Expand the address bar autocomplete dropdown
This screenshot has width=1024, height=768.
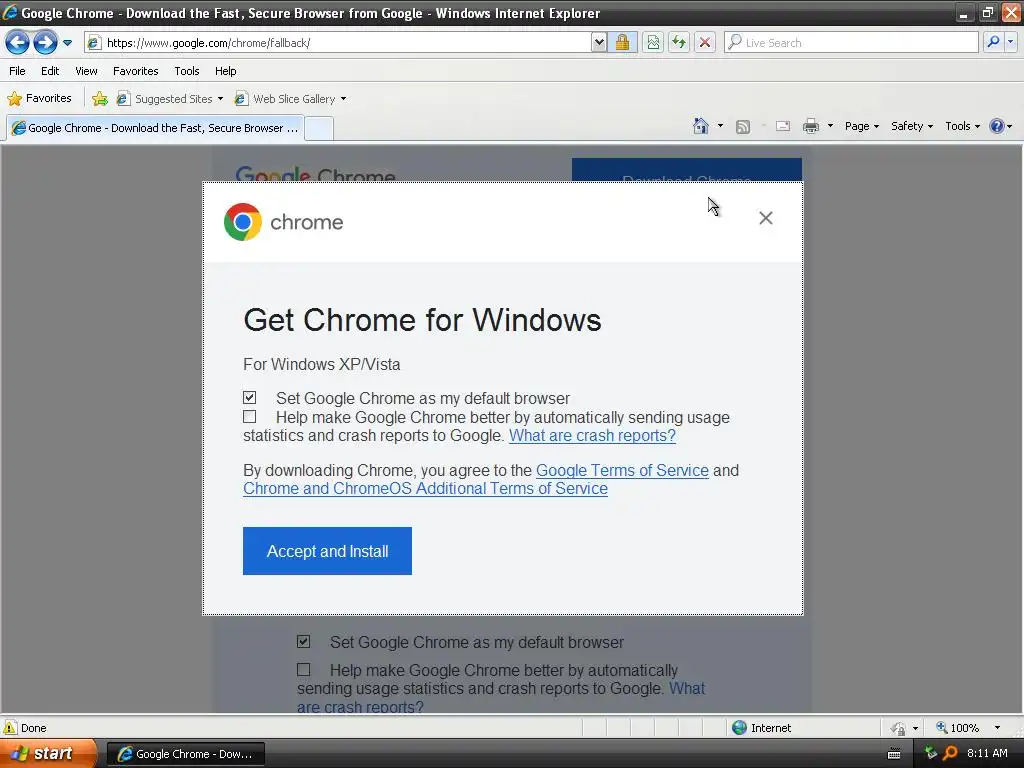(599, 42)
